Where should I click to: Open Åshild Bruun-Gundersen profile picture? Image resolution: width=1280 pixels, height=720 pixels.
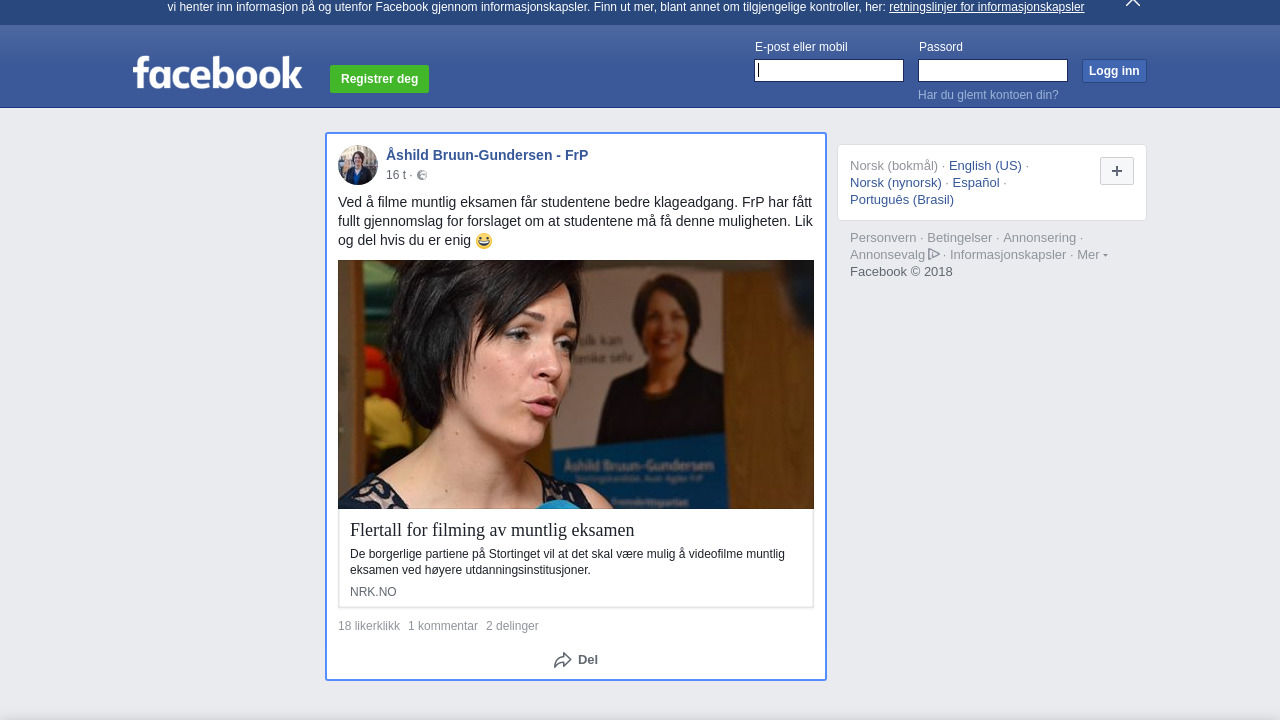click(358, 165)
